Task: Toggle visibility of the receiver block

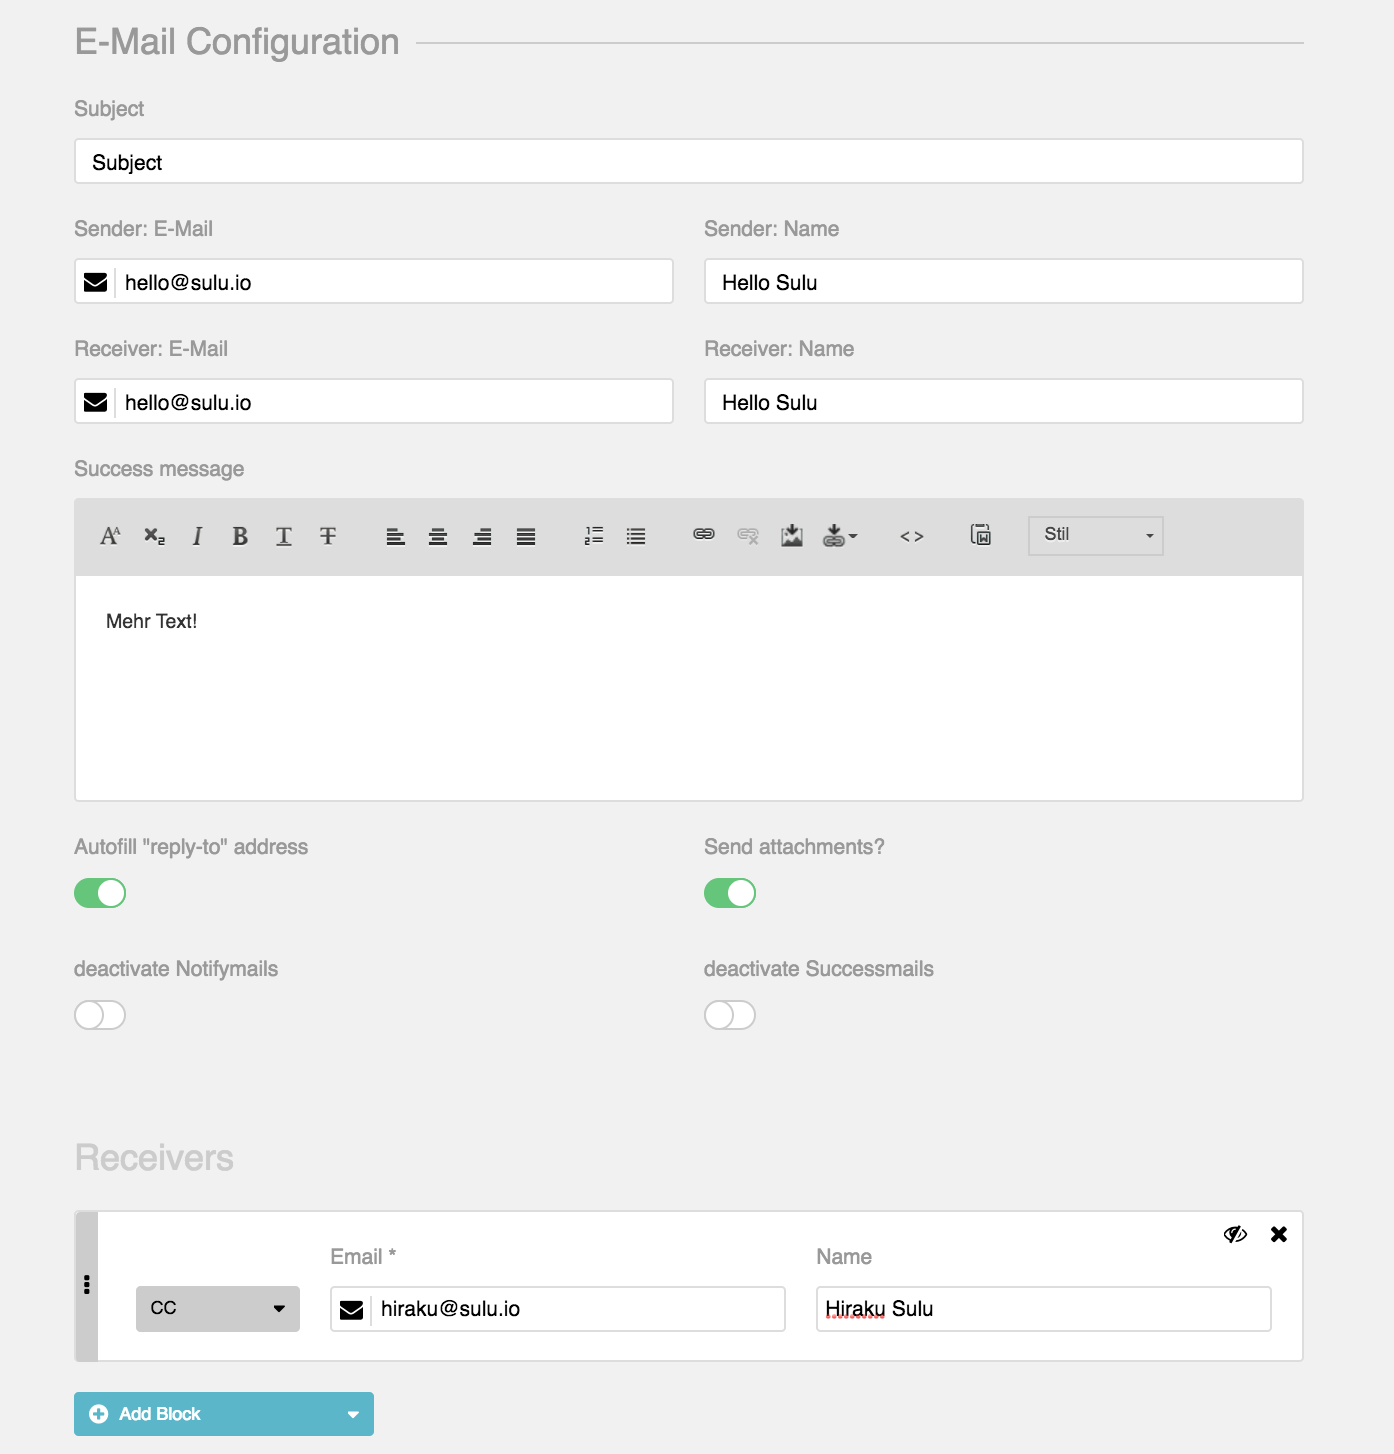Action: (1235, 1234)
